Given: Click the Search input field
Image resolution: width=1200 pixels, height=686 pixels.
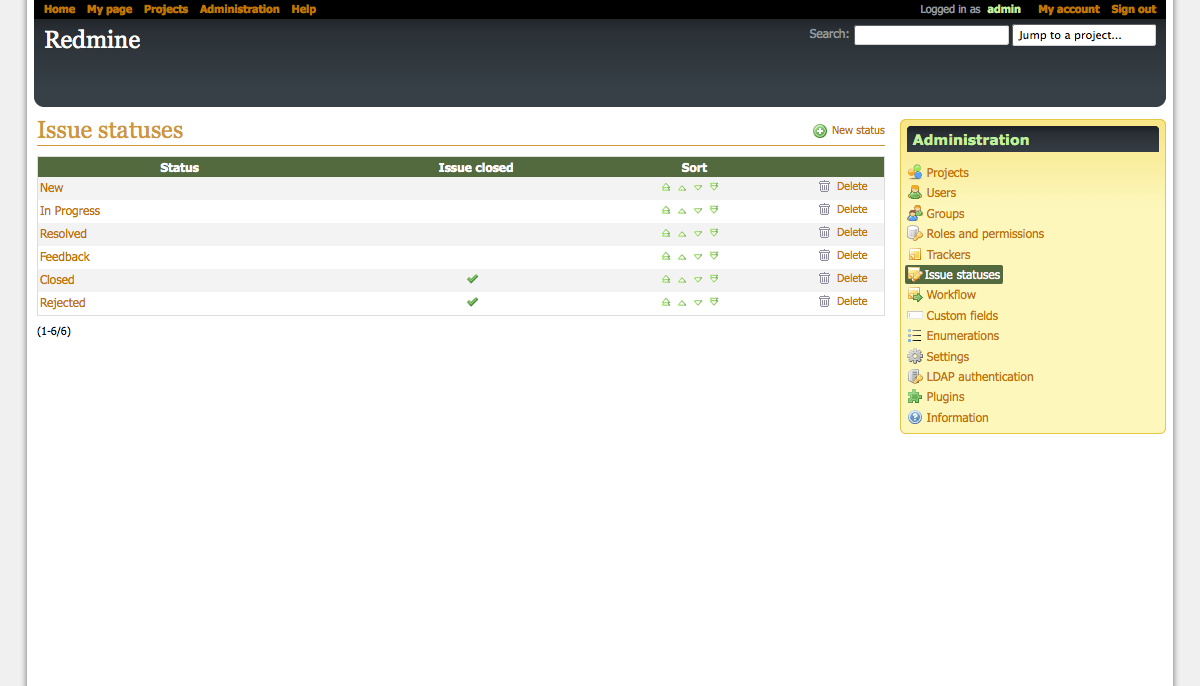Looking at the screenshot, I should point(931,35).
